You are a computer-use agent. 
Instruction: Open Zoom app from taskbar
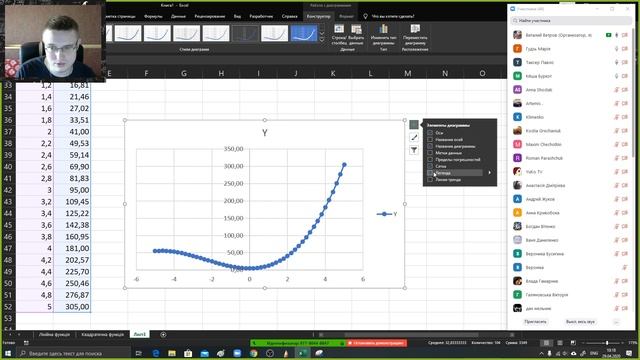(x=237, y=353)
